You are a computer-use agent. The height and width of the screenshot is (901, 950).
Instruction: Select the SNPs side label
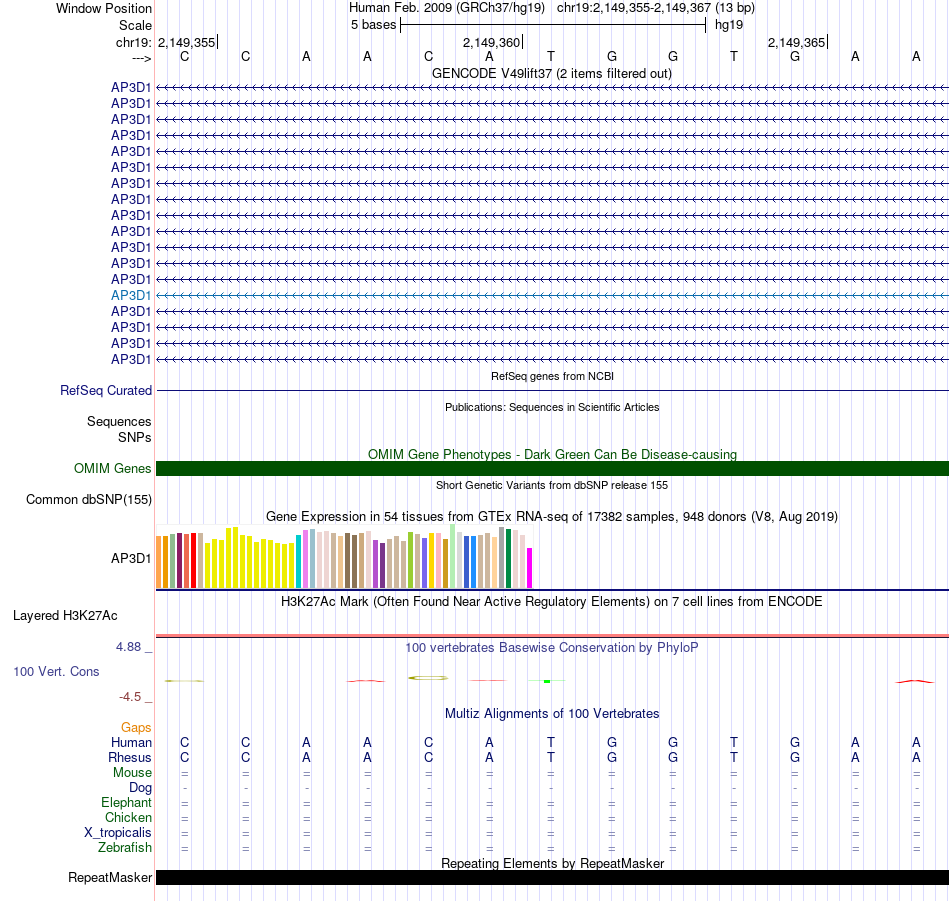(135, 437)
